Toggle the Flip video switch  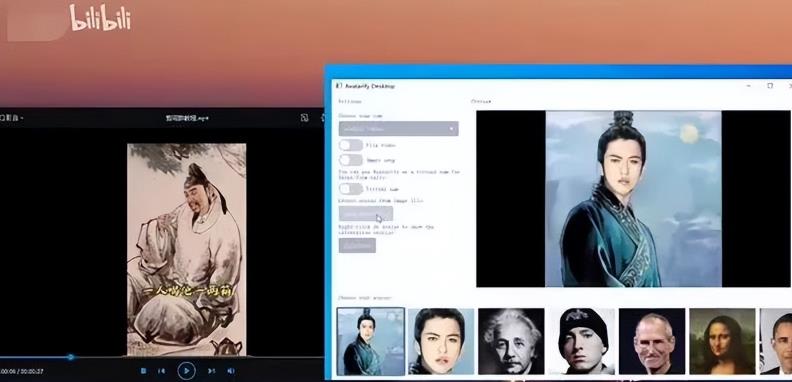(351, 145)
